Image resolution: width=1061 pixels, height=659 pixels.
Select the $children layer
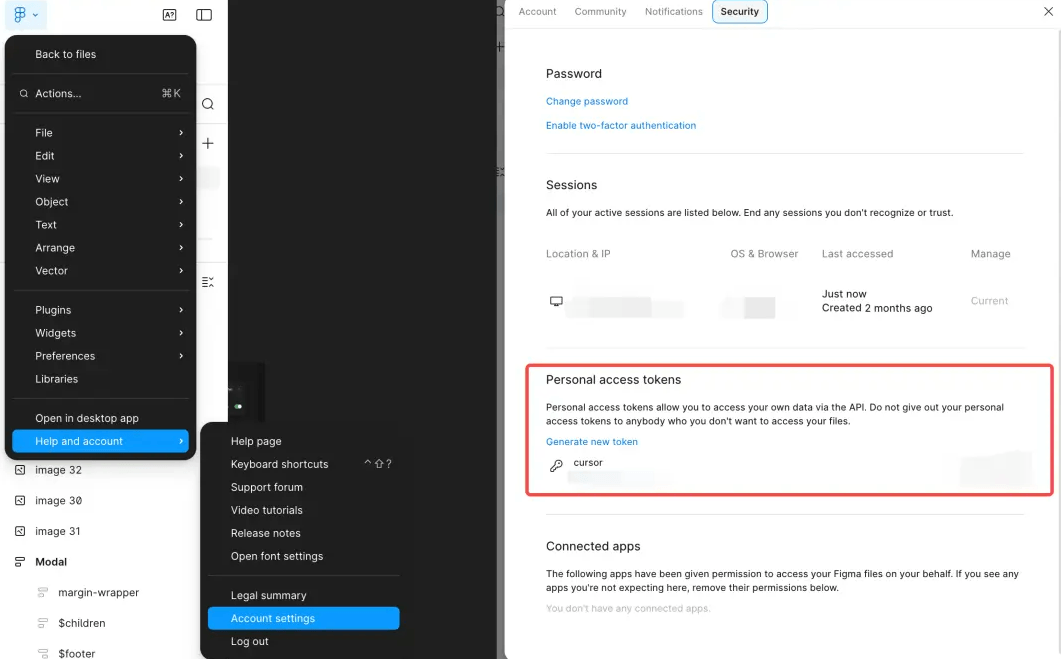click(82, 623)
